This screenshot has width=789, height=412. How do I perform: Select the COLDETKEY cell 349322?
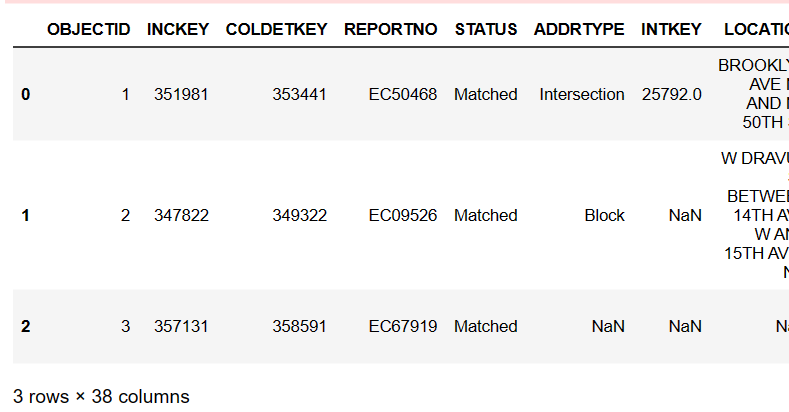tap(299, 215)
